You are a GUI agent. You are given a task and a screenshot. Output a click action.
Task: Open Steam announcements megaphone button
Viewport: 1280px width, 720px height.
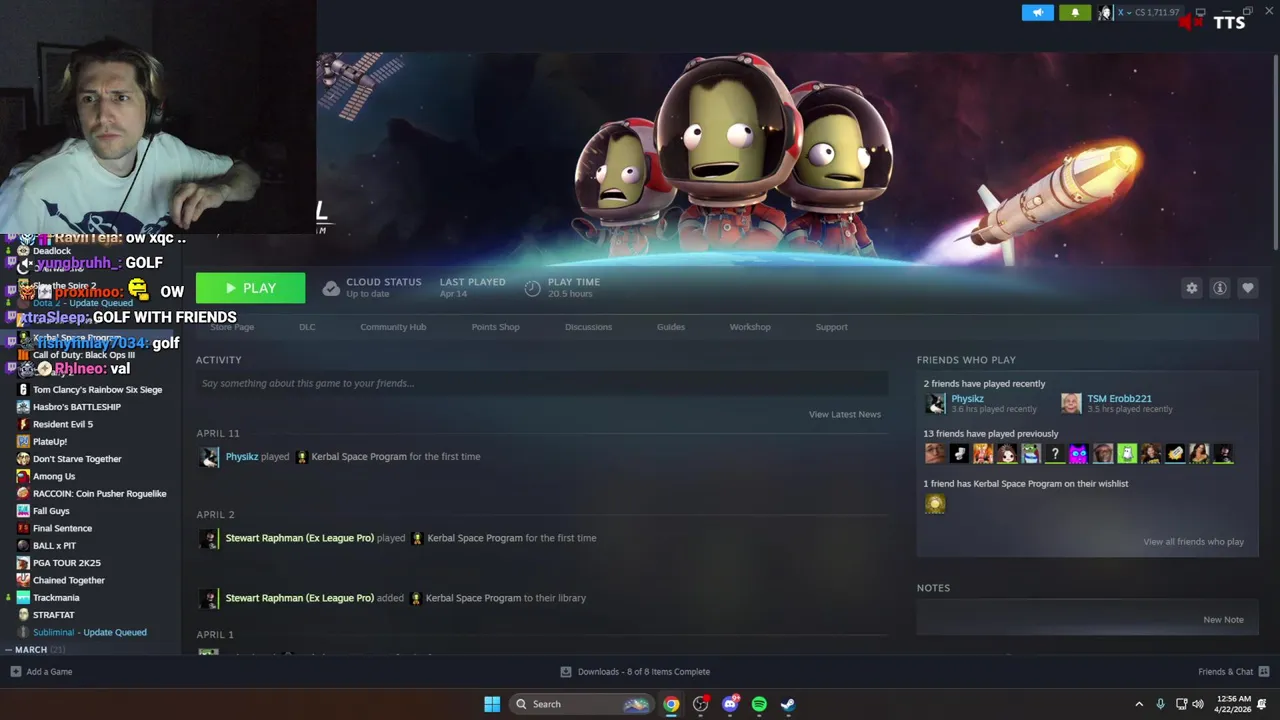[1037, 13]
